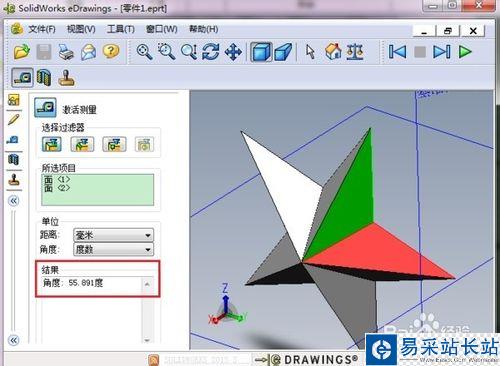
Task: Open the Measure tab in left sidebar
Action: (13, 139)
